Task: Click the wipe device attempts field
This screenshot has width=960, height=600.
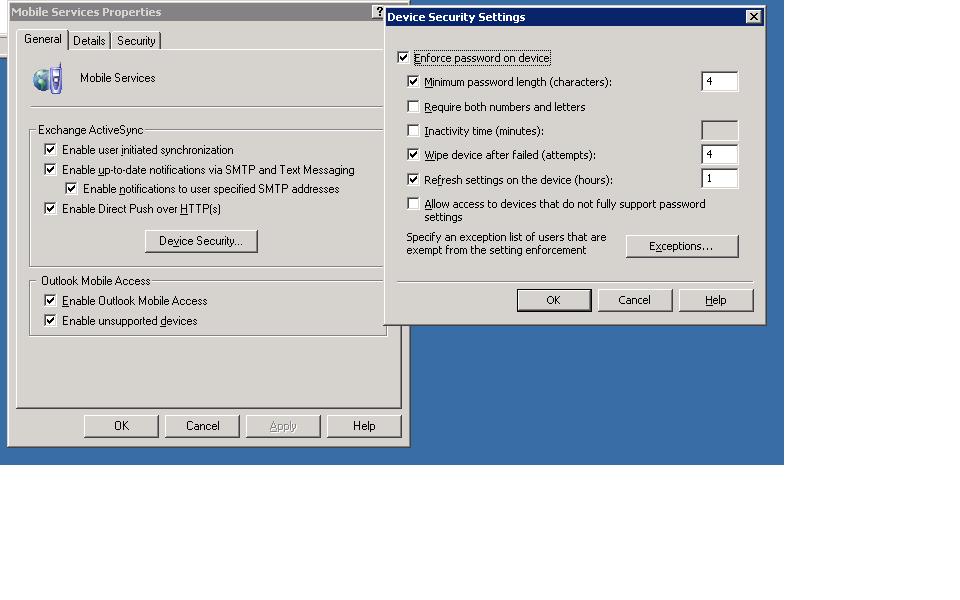Action: 719,154
